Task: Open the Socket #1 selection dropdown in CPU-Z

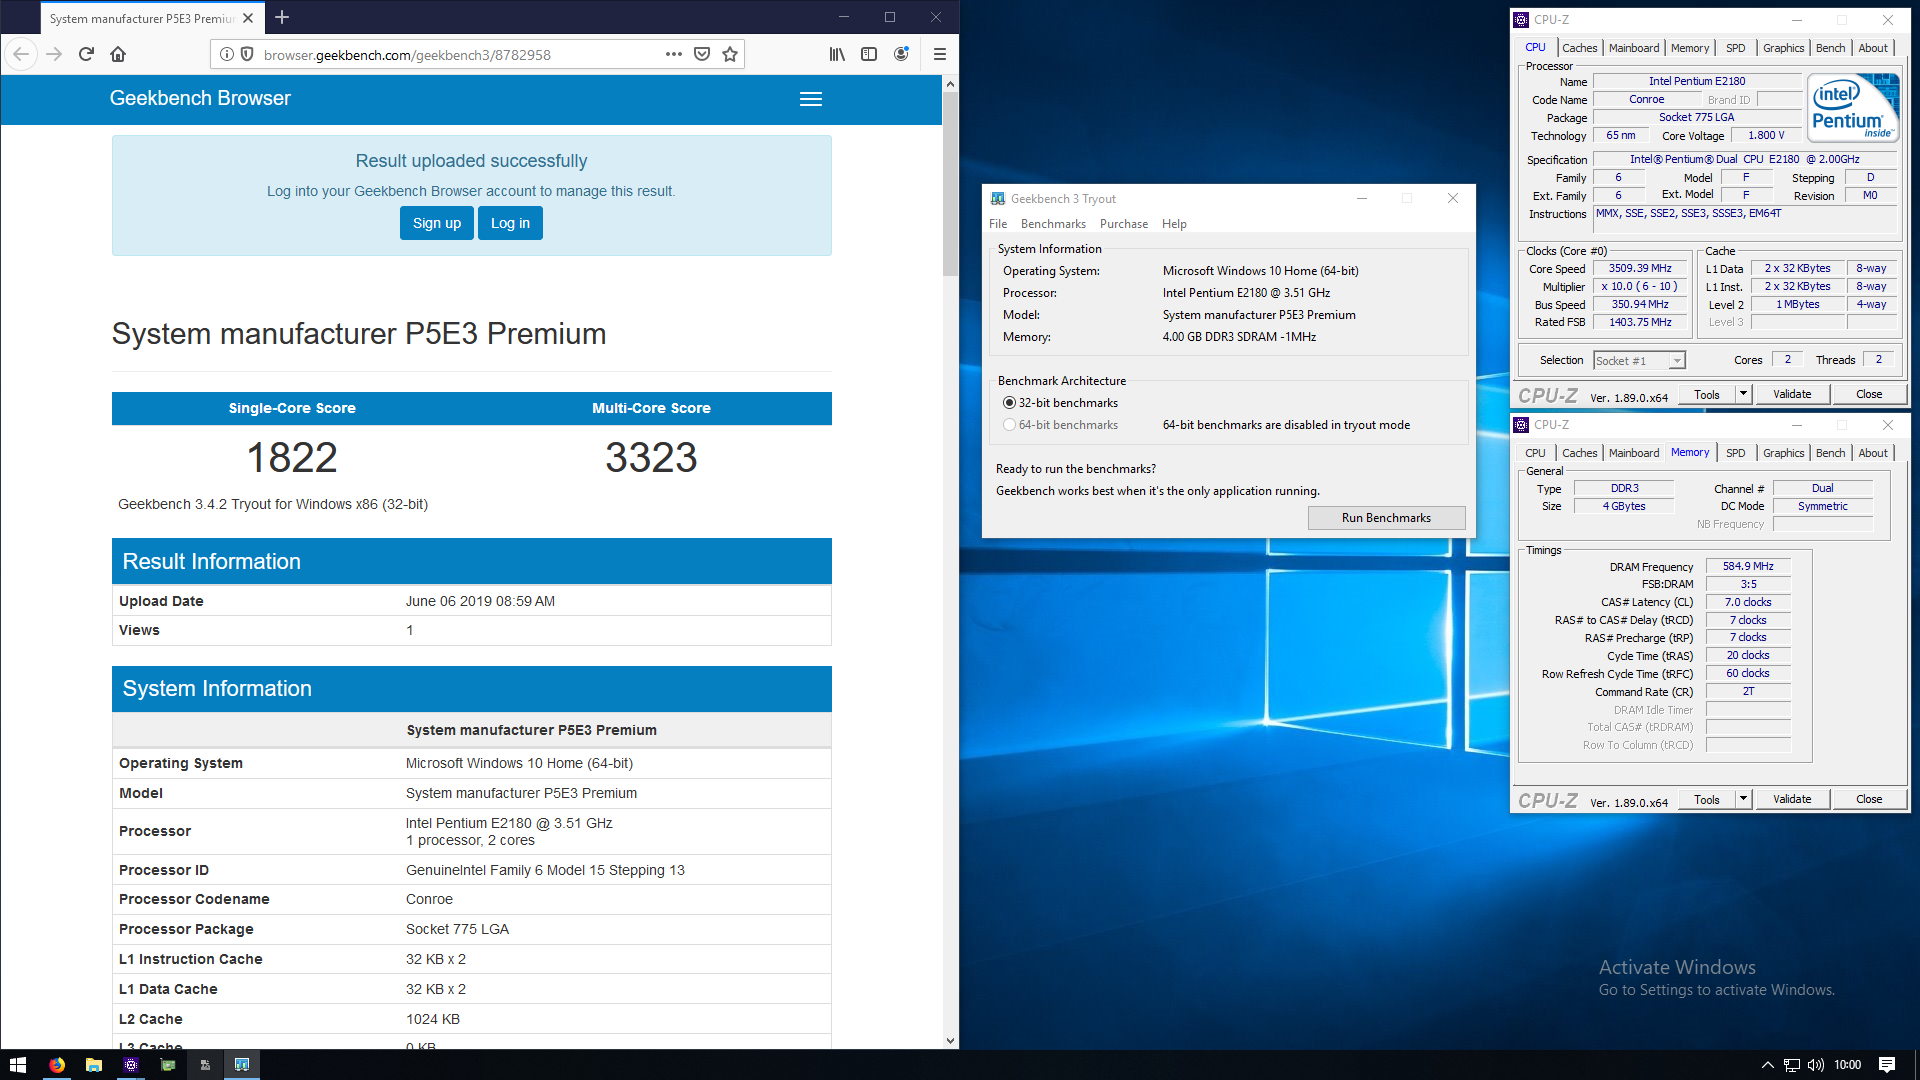Action: tap(1639, 360)
